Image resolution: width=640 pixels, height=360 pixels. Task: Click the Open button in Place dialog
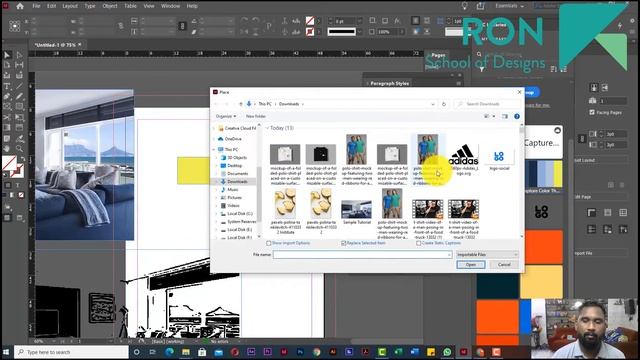pyautogui.click(x=471, y=265)
